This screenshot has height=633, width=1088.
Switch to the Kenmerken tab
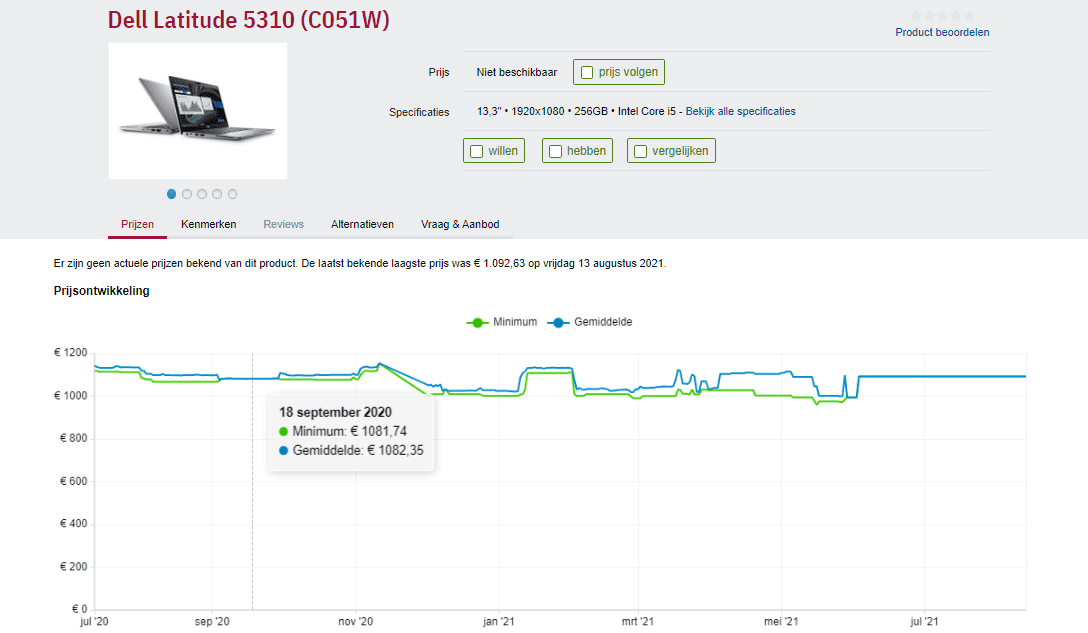[x=208, y=224]
